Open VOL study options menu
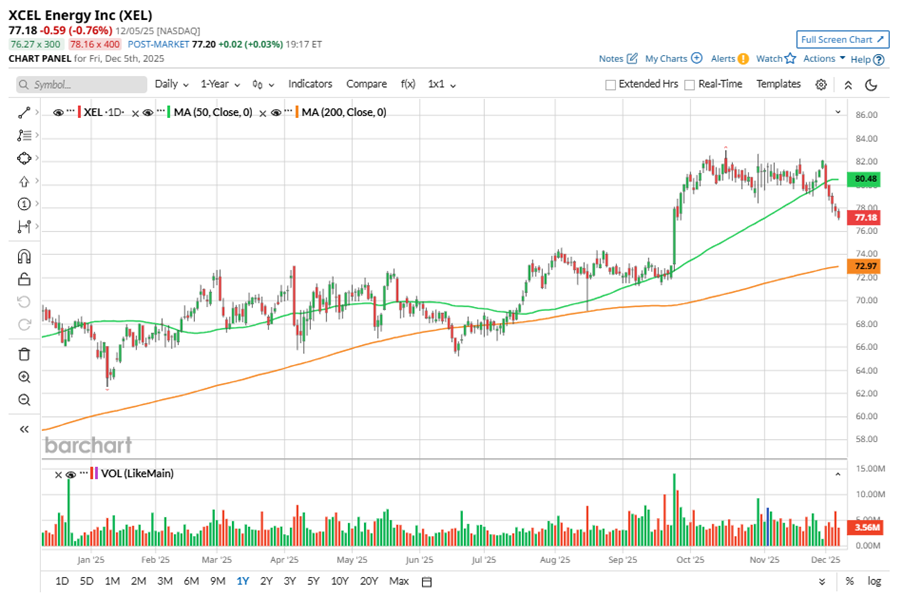The width and height of the screenshot is (902, 598). [84, 473]
